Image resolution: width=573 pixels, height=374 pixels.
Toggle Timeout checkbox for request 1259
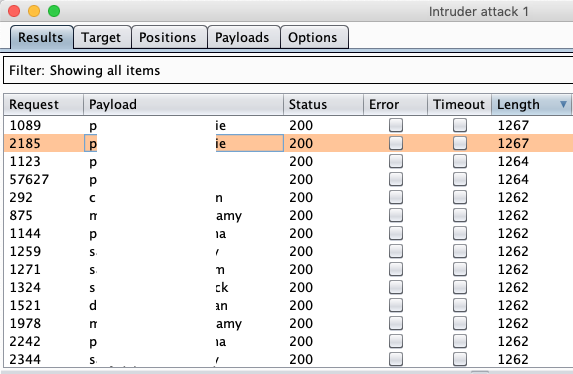[x=460, y=251]
